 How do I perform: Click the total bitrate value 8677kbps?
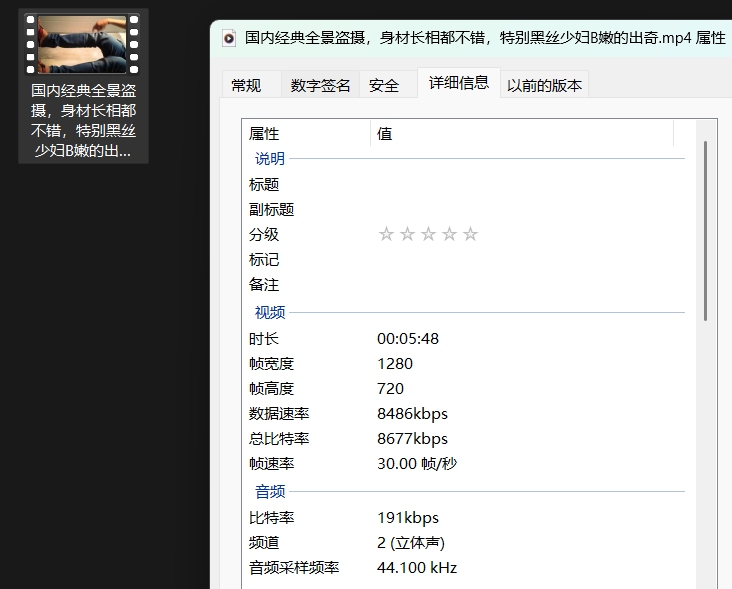(x=412, y=439)
